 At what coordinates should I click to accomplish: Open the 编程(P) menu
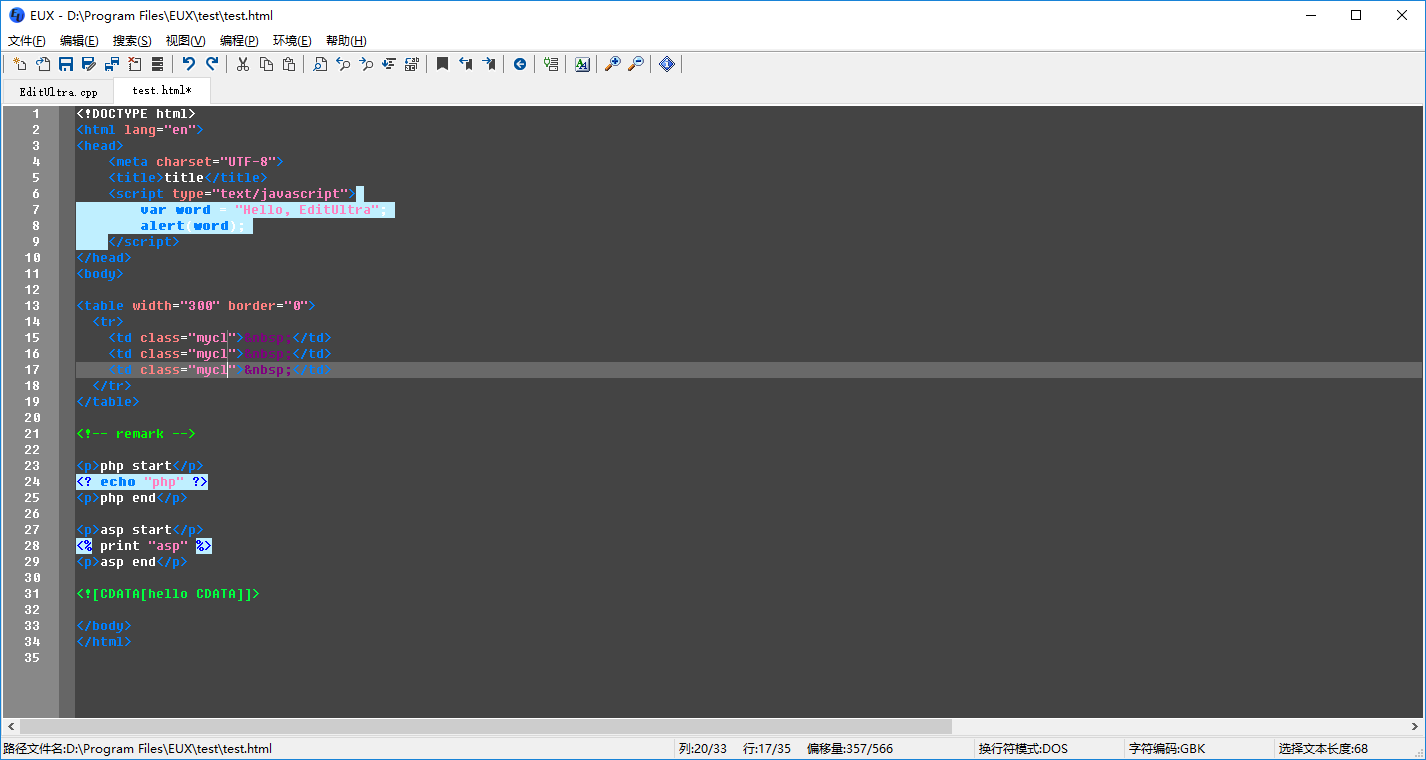(x=239, y=41)
